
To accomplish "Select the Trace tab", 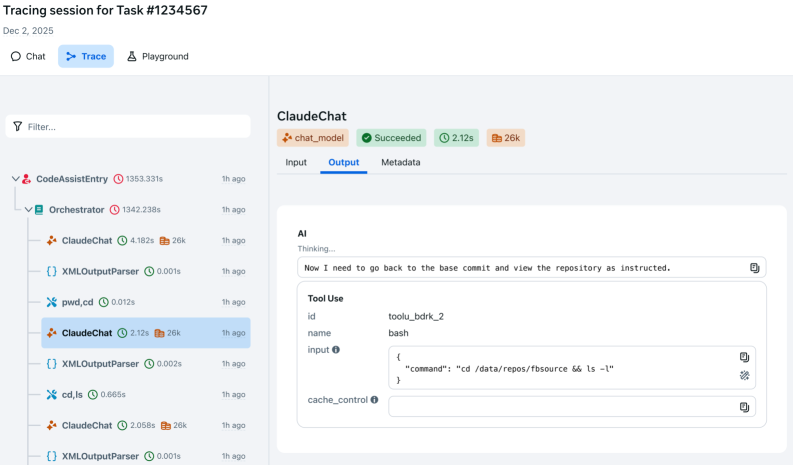I will click(x=86, y=56).
